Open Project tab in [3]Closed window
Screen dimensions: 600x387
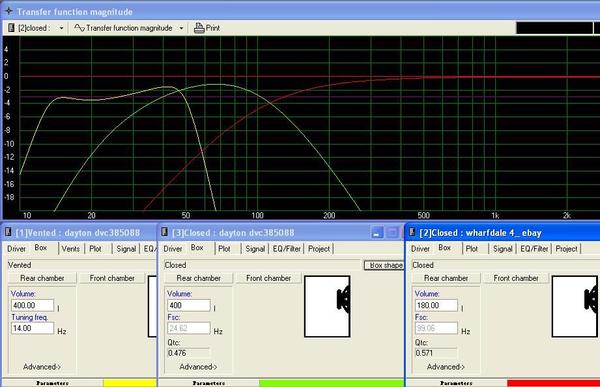pyautogui.click(x=319, y=249)
